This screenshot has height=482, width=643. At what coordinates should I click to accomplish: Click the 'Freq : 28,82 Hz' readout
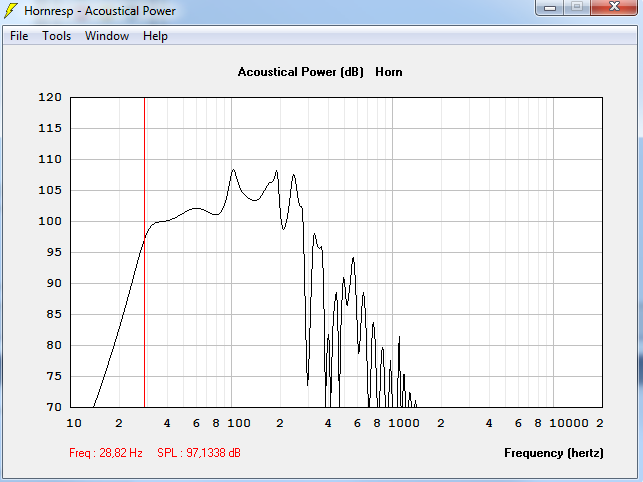point(106,453)
